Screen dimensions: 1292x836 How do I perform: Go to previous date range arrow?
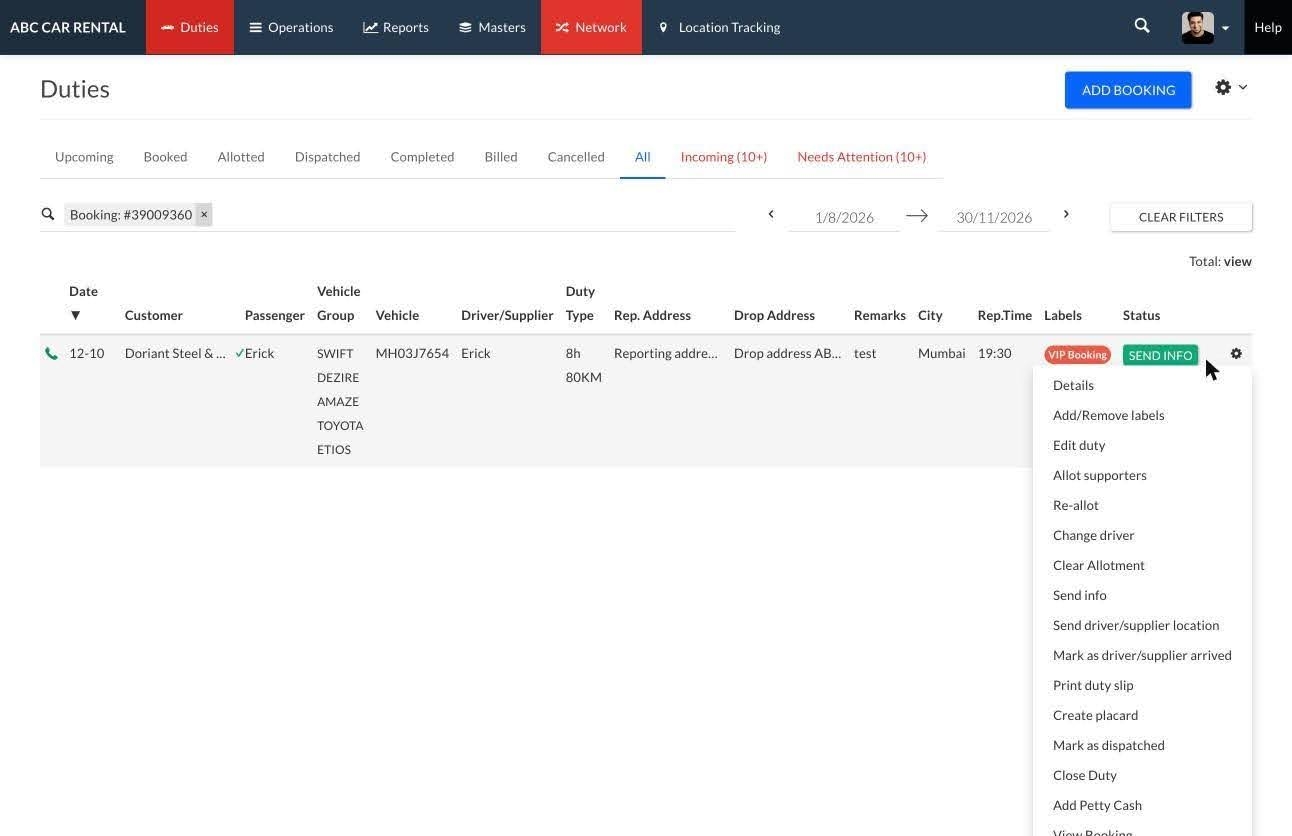click(771, 214)
